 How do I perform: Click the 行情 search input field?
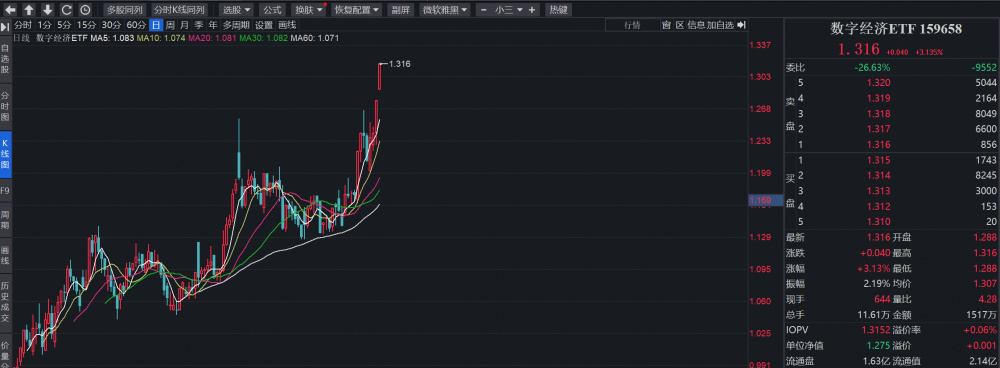pyautogui.click(x=632, y=25)
